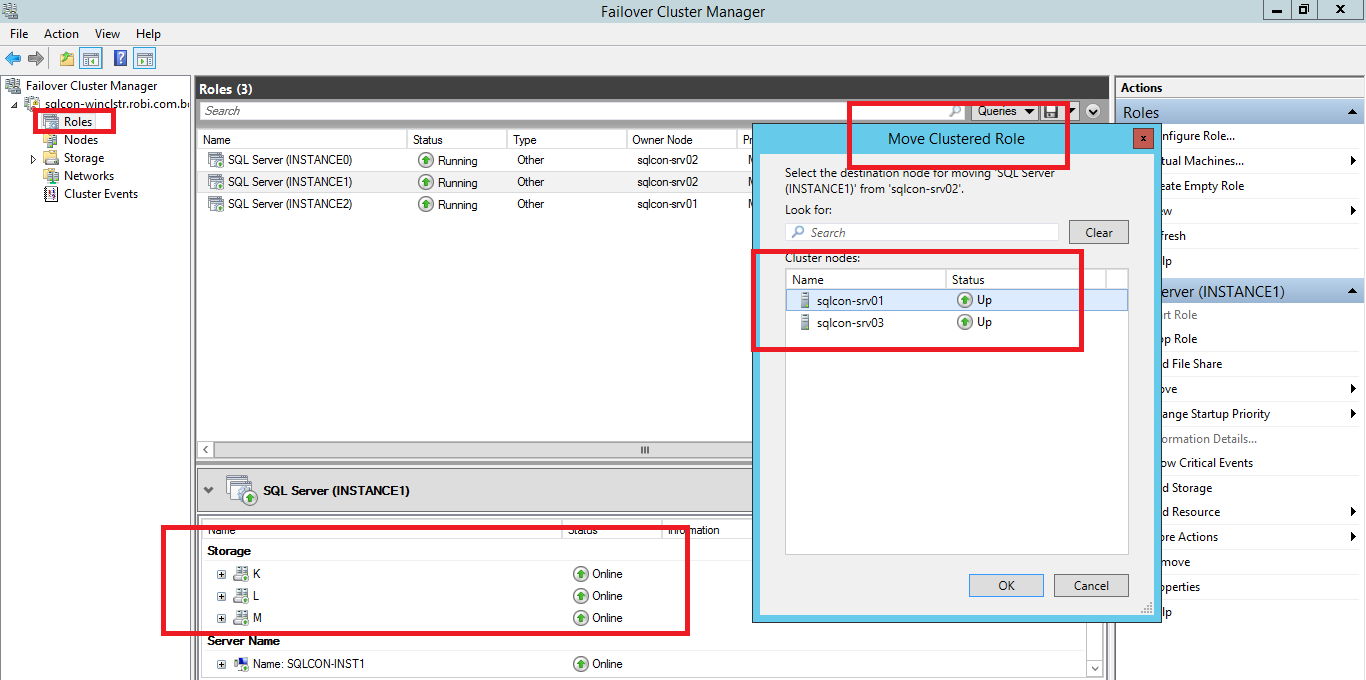Viewport: 1366px width, 680px height.
Task: Click the Help question mark toolbar icon
Action: (x=121, y=58)
